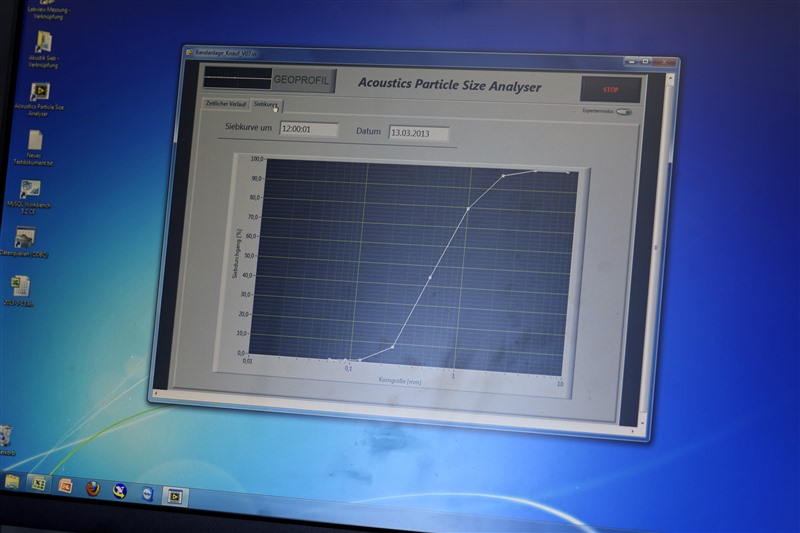This screenshot has height=533, width=800.
Task: Toggle the Expertenmodus switch
Action: pyautogui.click(x=623, y=112)
